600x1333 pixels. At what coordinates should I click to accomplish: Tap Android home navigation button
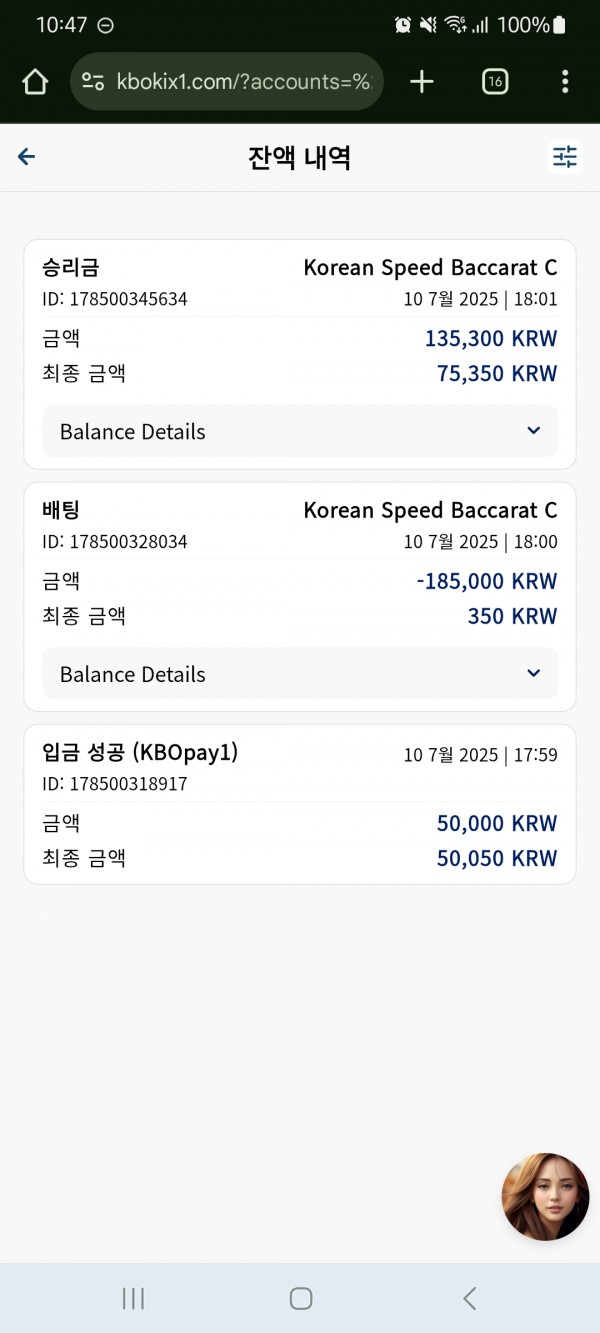(301, 1298)
